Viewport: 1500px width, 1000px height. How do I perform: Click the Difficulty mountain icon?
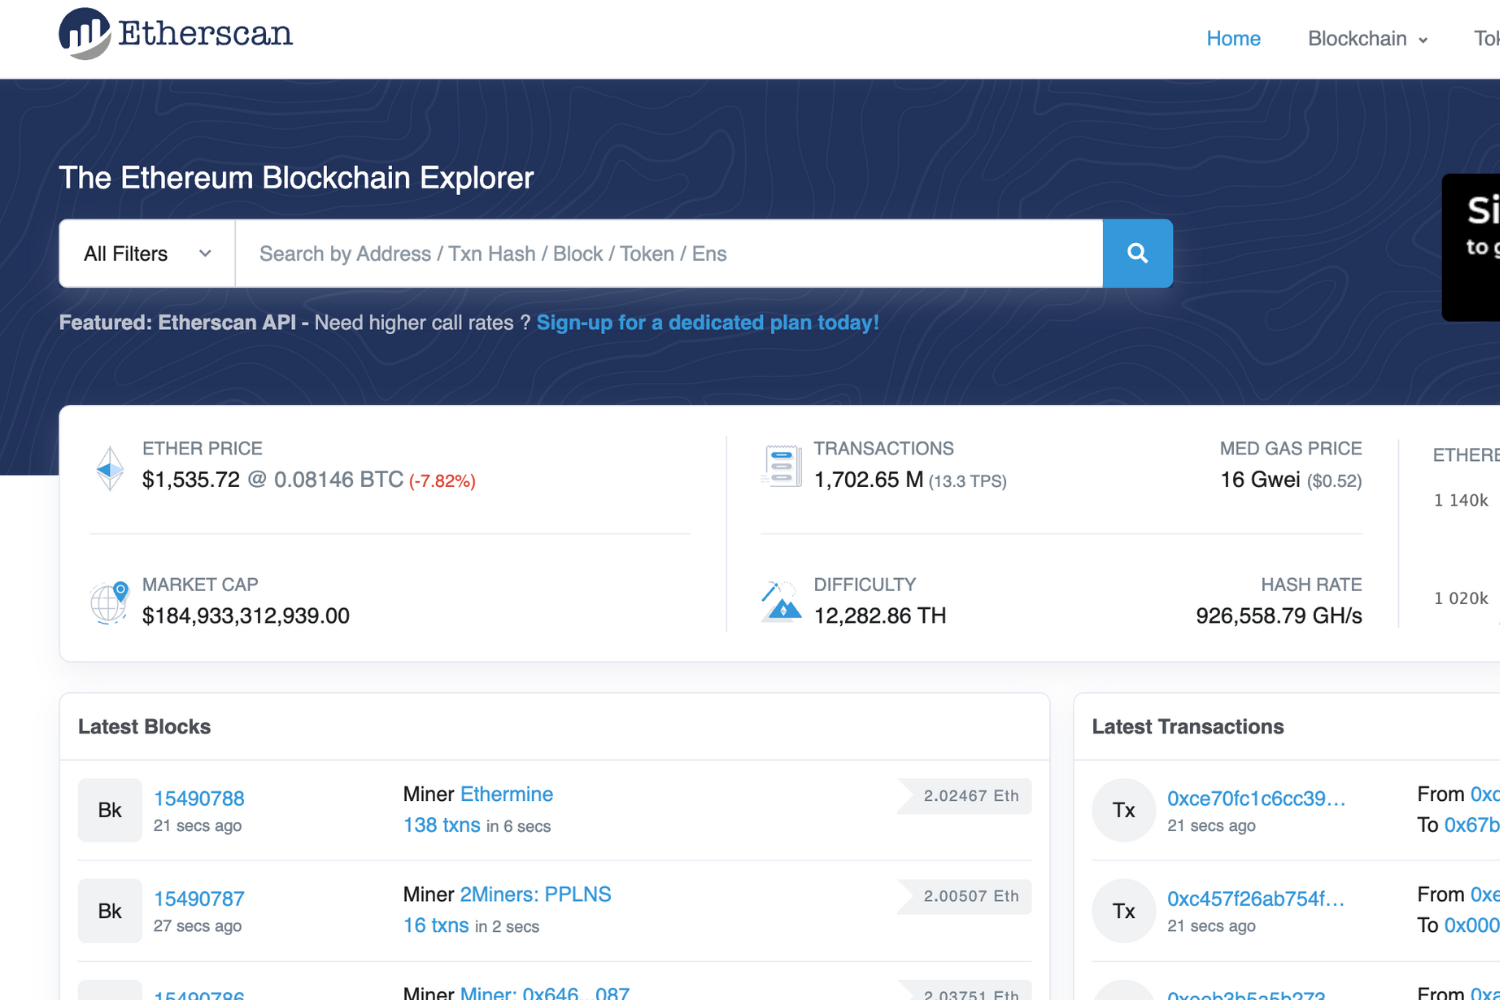(781, 601)
